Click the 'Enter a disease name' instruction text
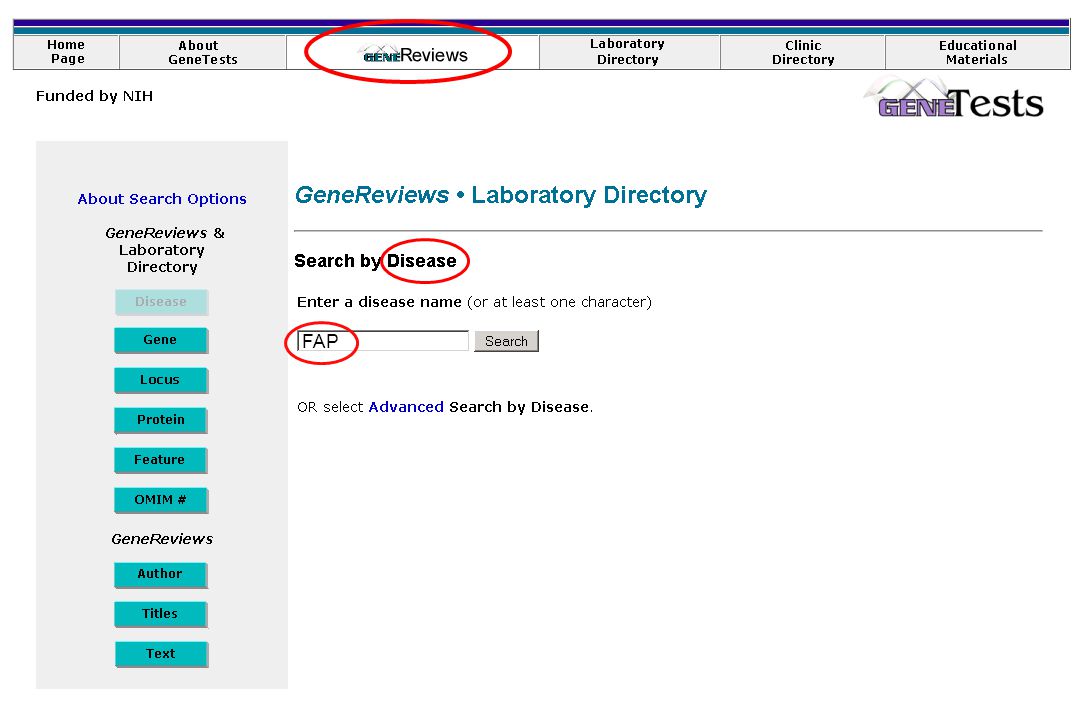This screenshot has width=1080, height=720. pos(474,302)
